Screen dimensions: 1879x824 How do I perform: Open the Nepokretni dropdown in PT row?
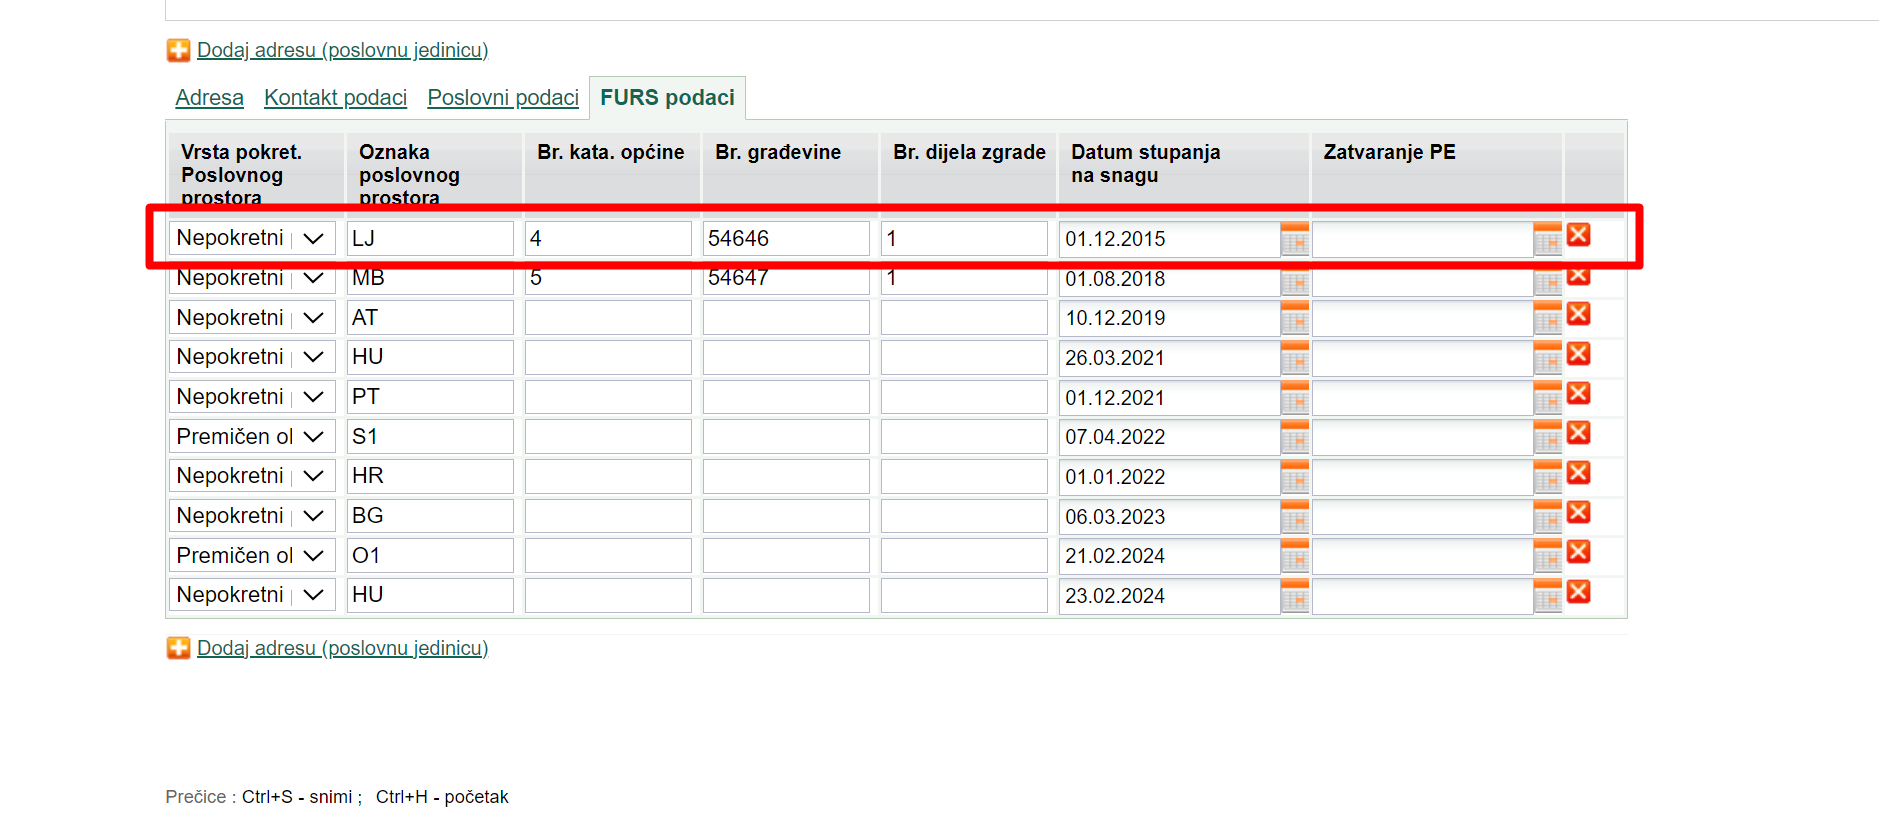click(252, 397)
